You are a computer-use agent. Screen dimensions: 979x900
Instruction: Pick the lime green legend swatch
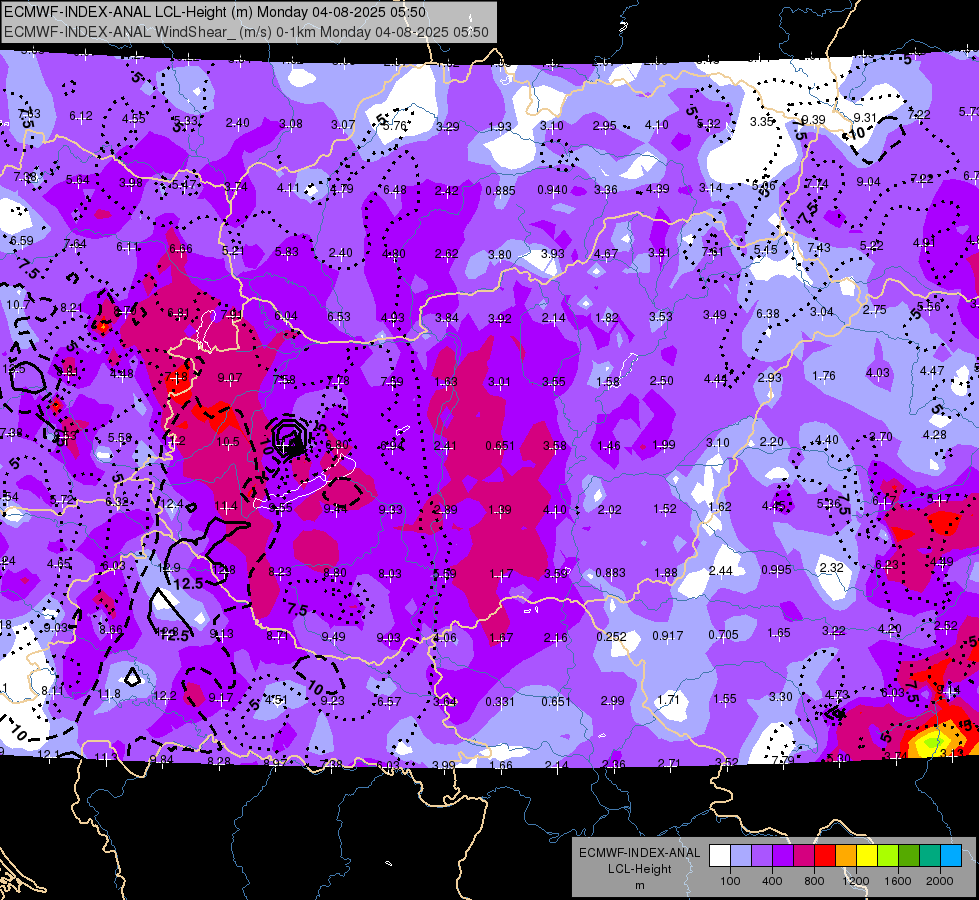tap(888, 856)
